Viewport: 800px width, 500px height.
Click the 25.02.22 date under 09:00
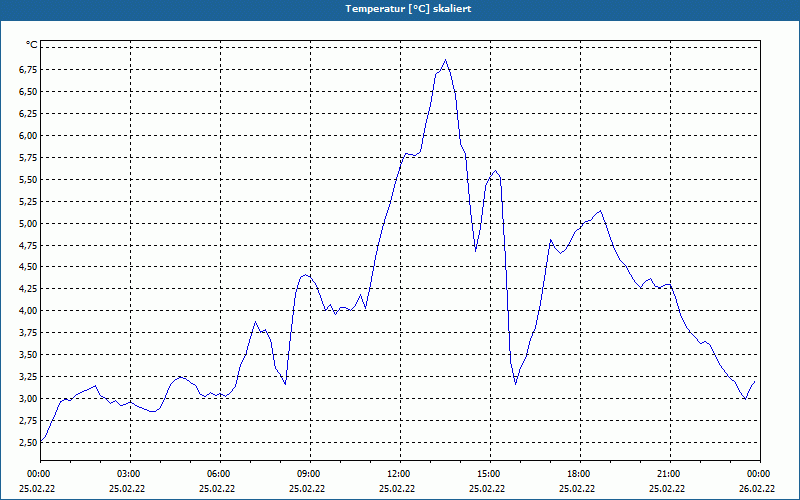pyautogui.click(x=307, y=488)
